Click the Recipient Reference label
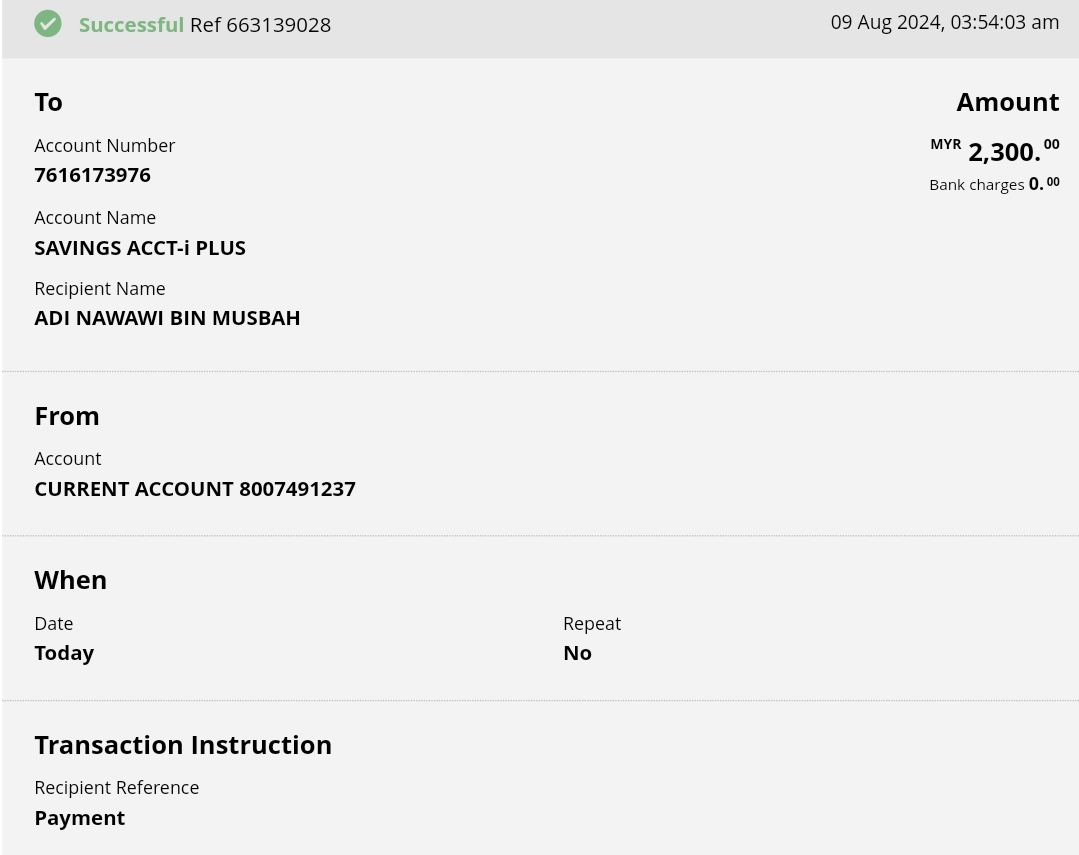This screenshot has height=855, width=1079. pos(116,788)
